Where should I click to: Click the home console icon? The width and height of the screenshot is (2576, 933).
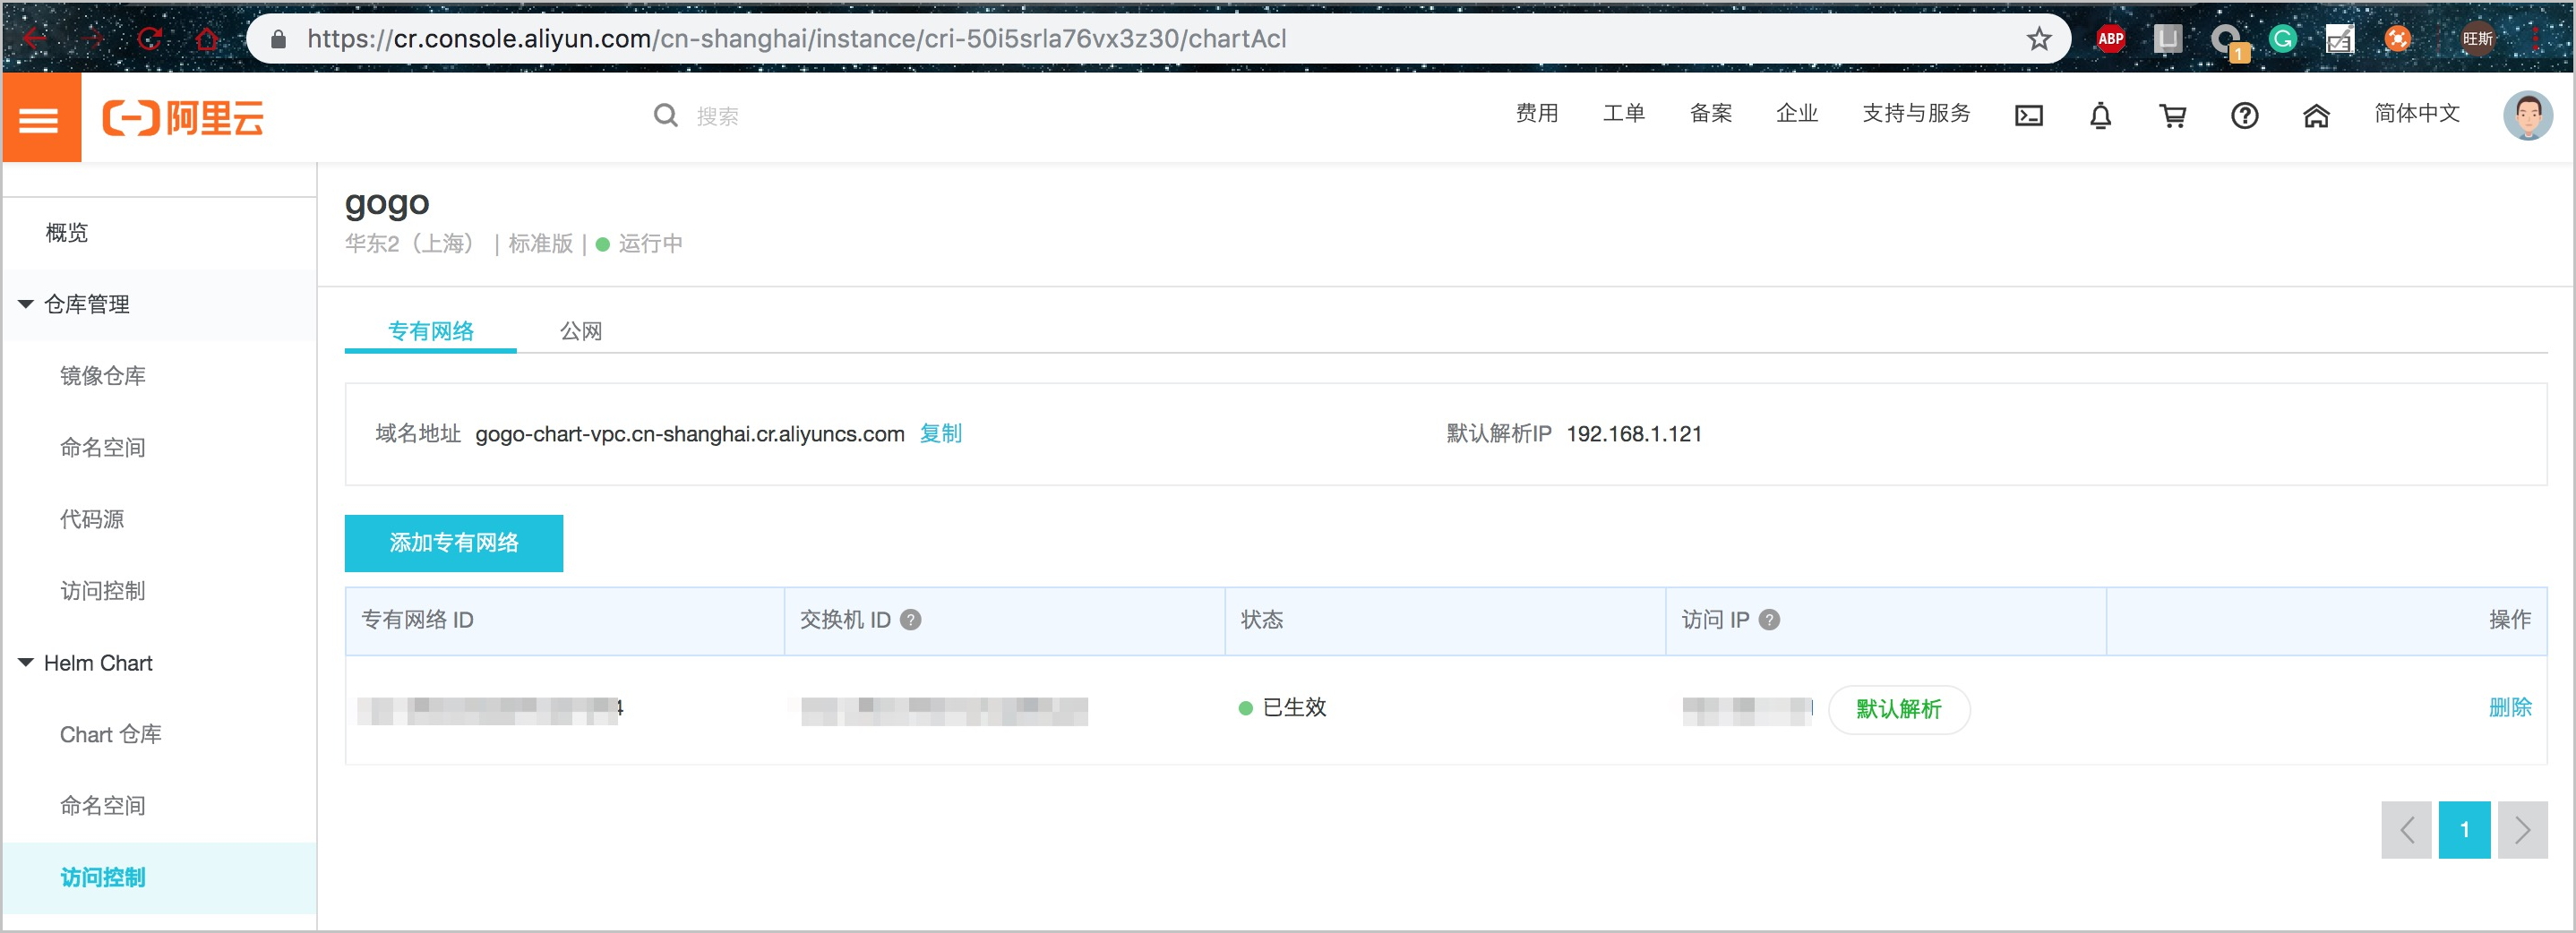(x=2316, y=116)
